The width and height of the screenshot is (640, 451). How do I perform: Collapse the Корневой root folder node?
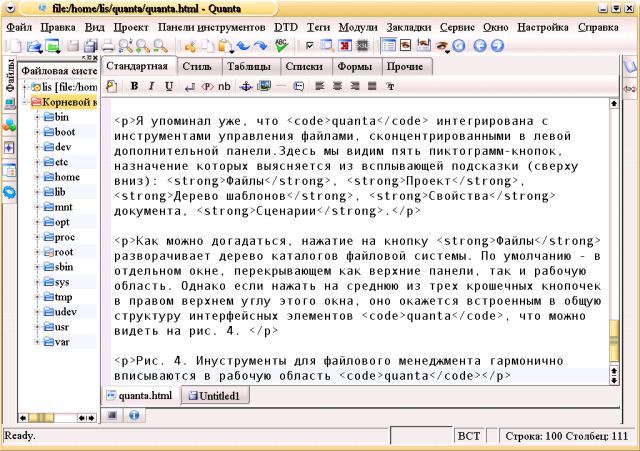tap(24, 102)
